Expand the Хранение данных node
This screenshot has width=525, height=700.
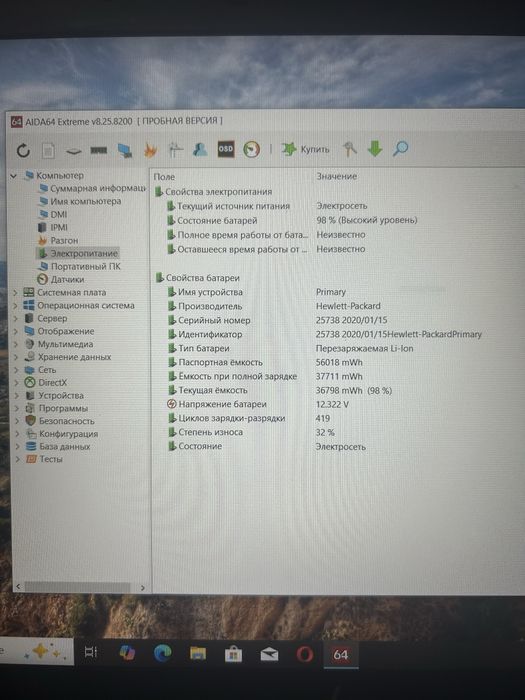(x=16, y=357)
